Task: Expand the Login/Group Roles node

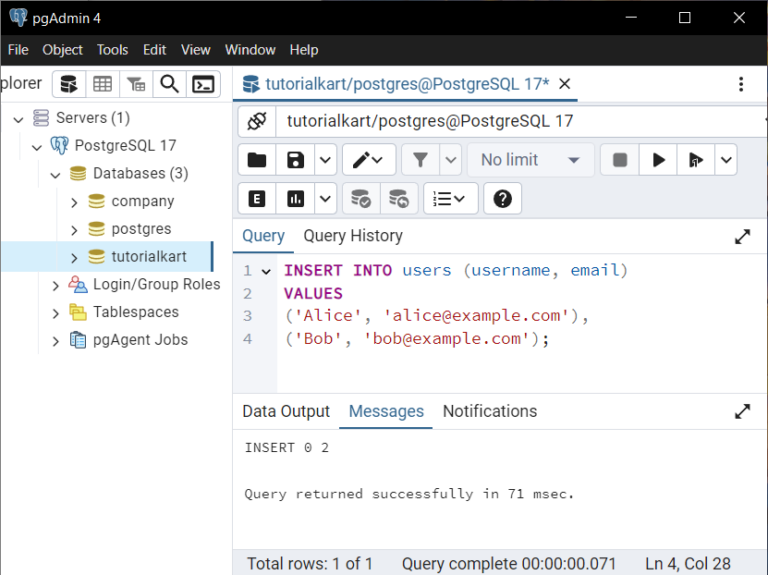Action: point(56,285)
